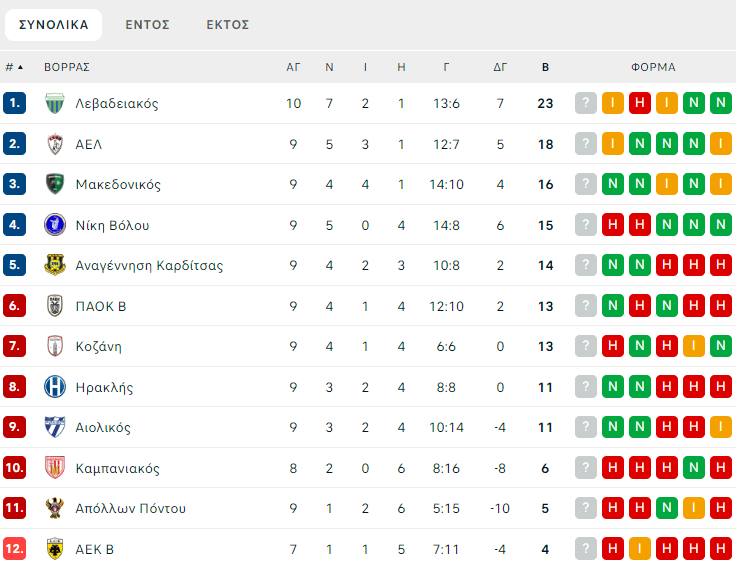Click the Μακεδονικός team logo
The image size is (736, 568).
pyautogui.click(x=55, y=184)
